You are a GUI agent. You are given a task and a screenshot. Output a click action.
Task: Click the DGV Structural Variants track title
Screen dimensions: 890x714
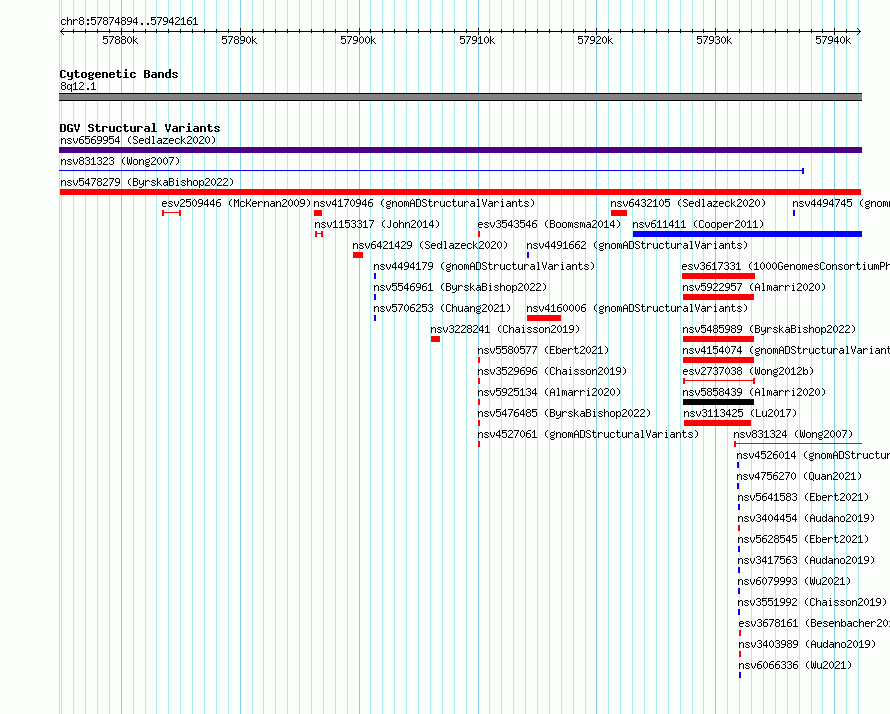(140, 128)
